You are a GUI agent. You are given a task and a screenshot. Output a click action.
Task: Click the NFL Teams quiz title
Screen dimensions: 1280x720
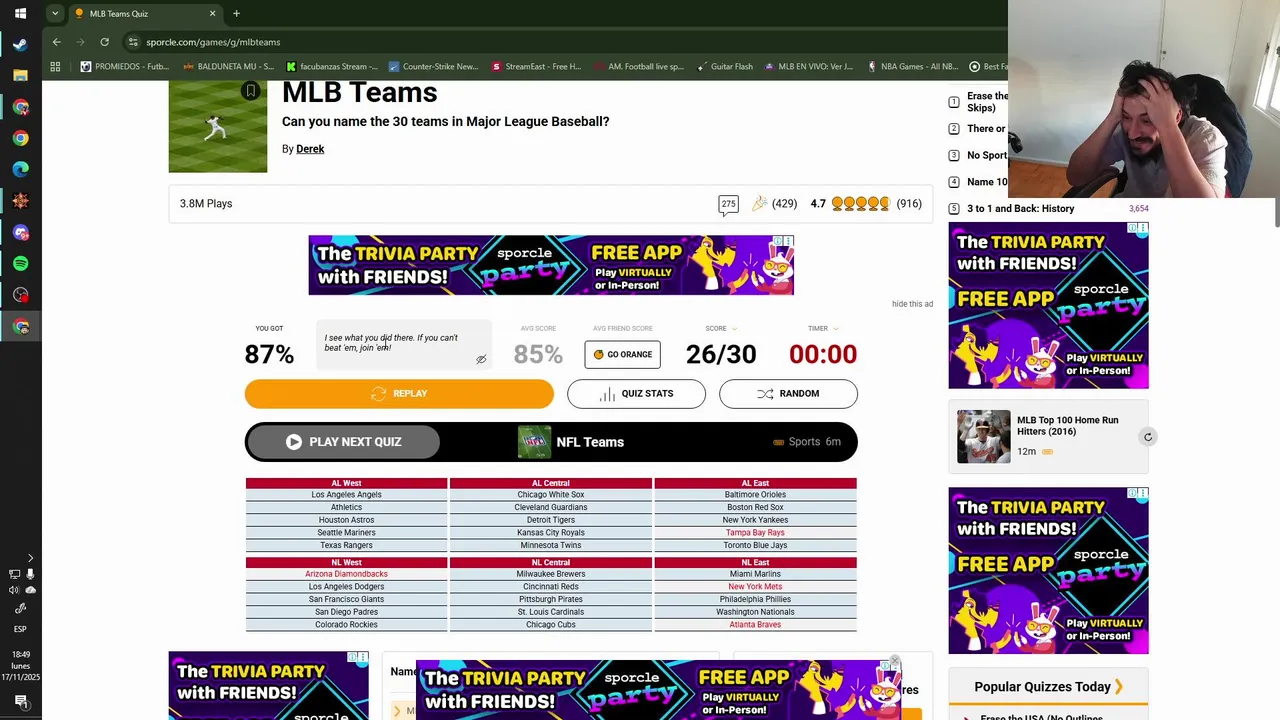[590, 442]
